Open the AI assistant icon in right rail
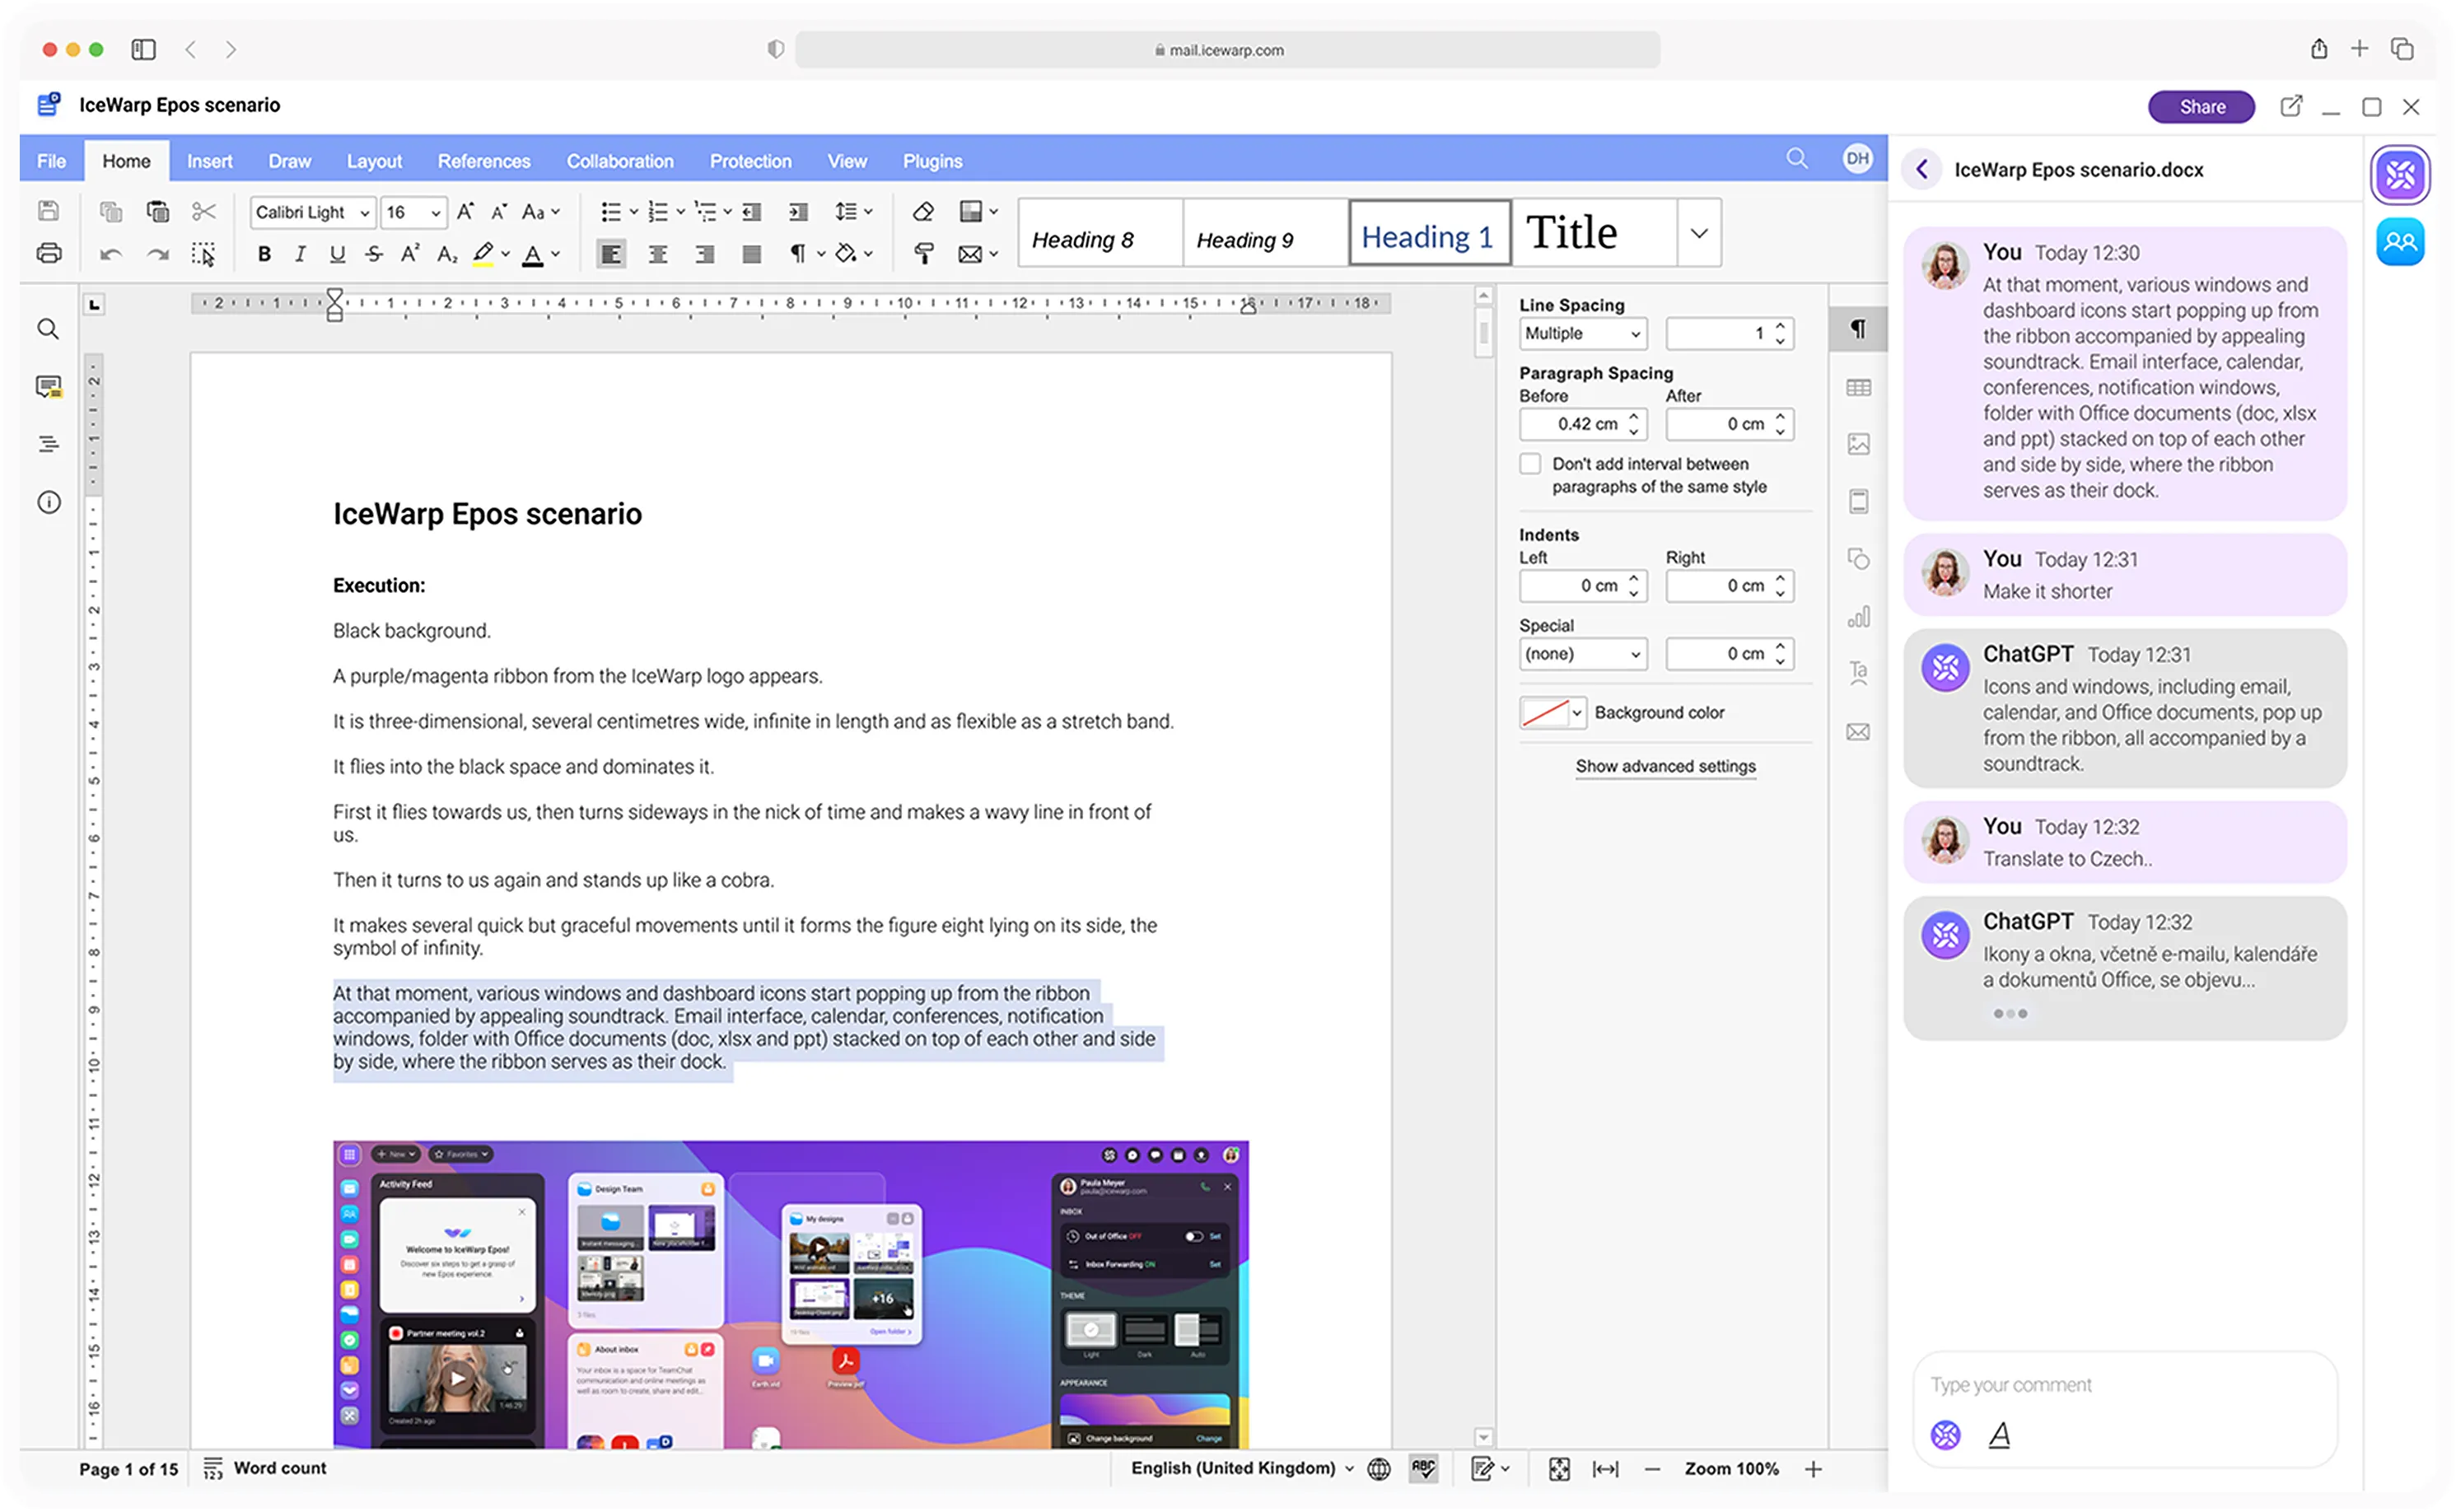Viewport: 2456px width, 1512px height. (x=2400, y=175)
